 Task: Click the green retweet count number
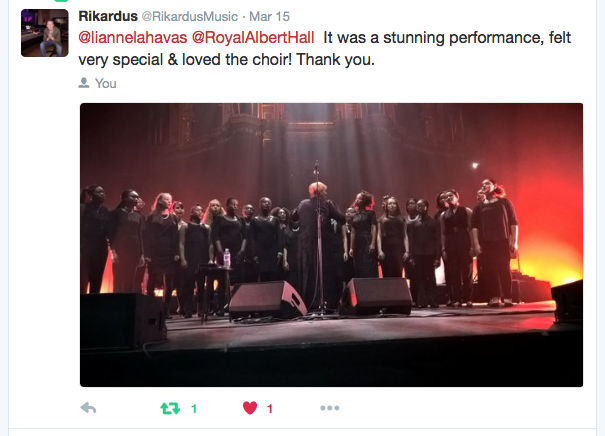tap(194, 409)
